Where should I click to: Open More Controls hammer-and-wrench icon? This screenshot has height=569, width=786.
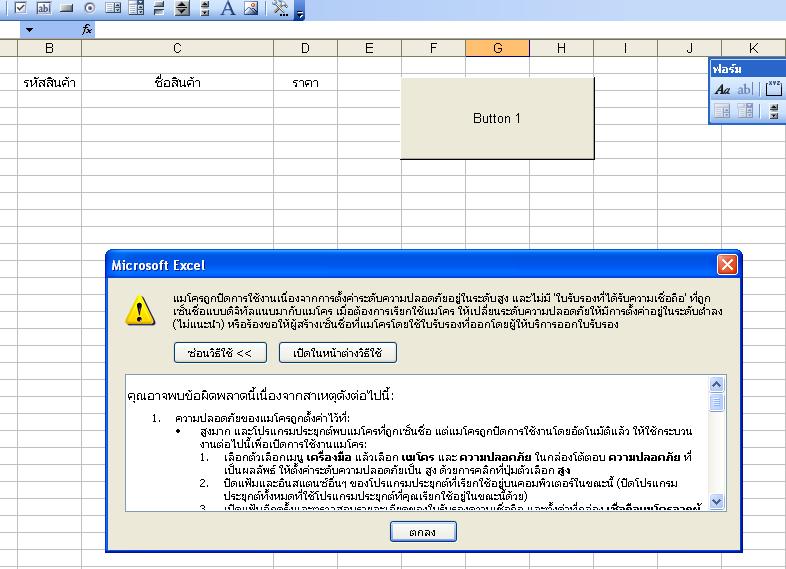click(279, 8)
